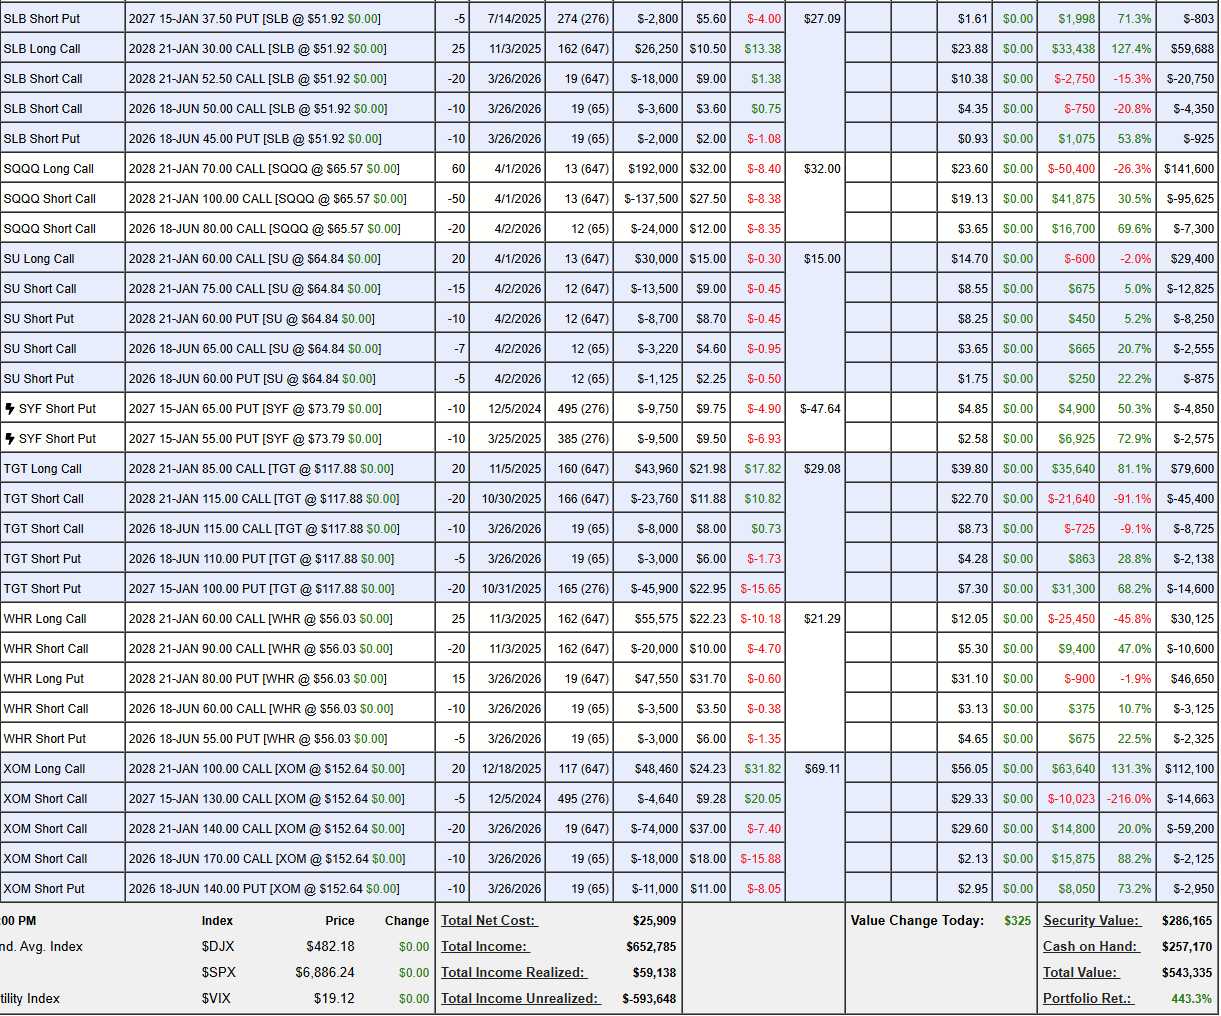Click the Total Value link
Viewport: 1221px width, 1016px height.
point(1080,973)
